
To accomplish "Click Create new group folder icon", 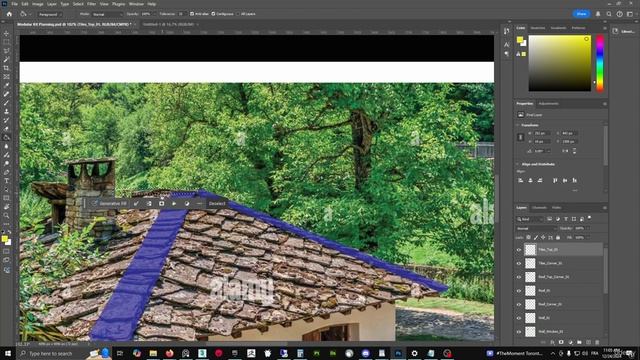I will (579, 342).
